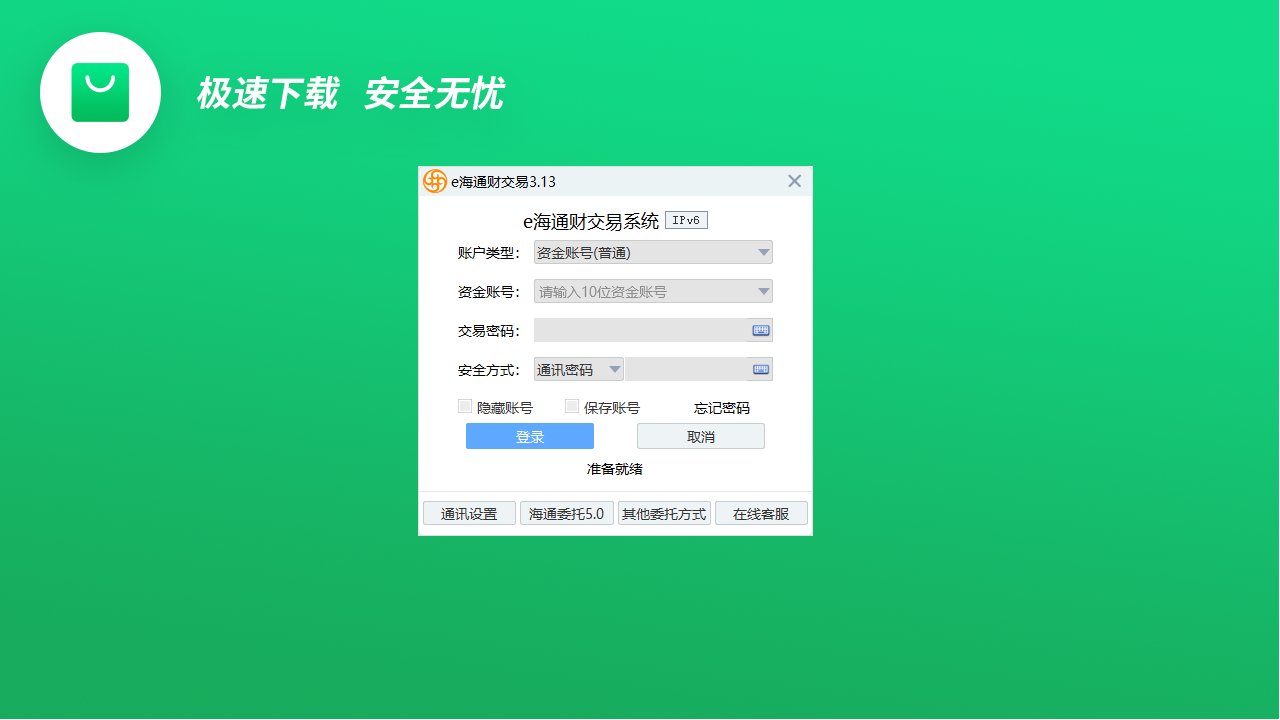The image size is (1280, 720).
Task: Click the 其他委托方式 button
Action: 664,514
